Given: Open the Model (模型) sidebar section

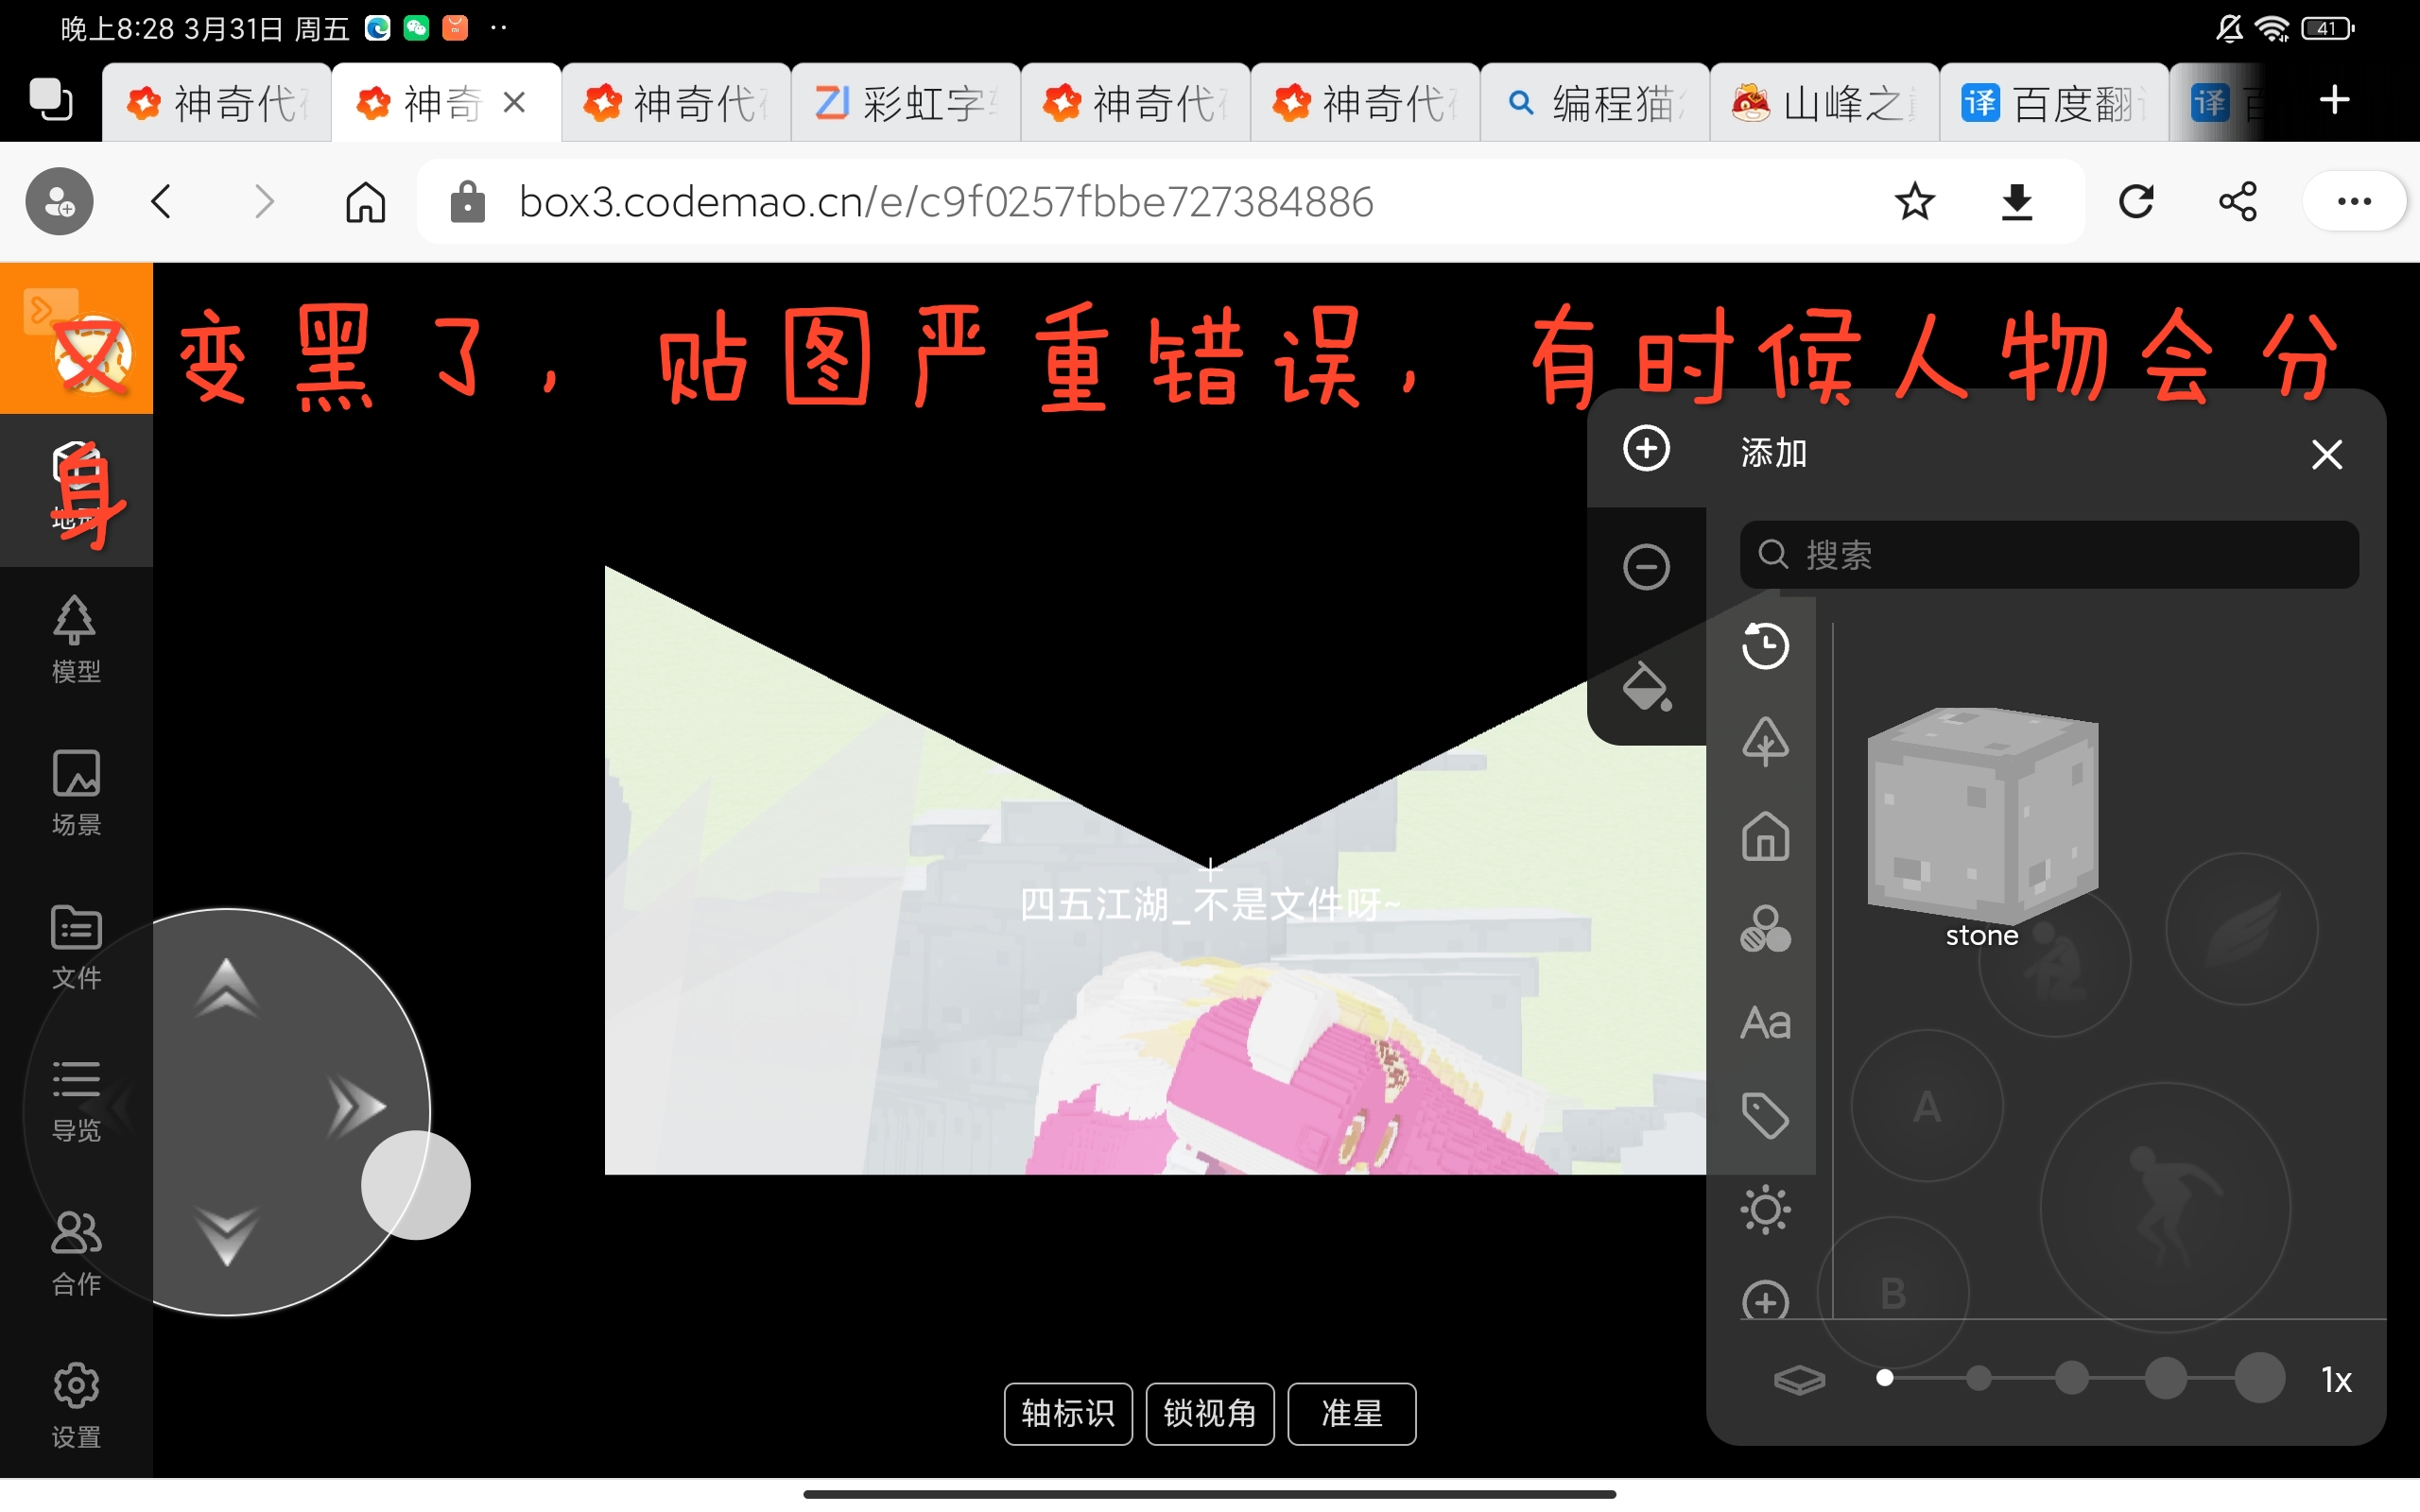Looking at the screenshot, I should coord(76,640).
